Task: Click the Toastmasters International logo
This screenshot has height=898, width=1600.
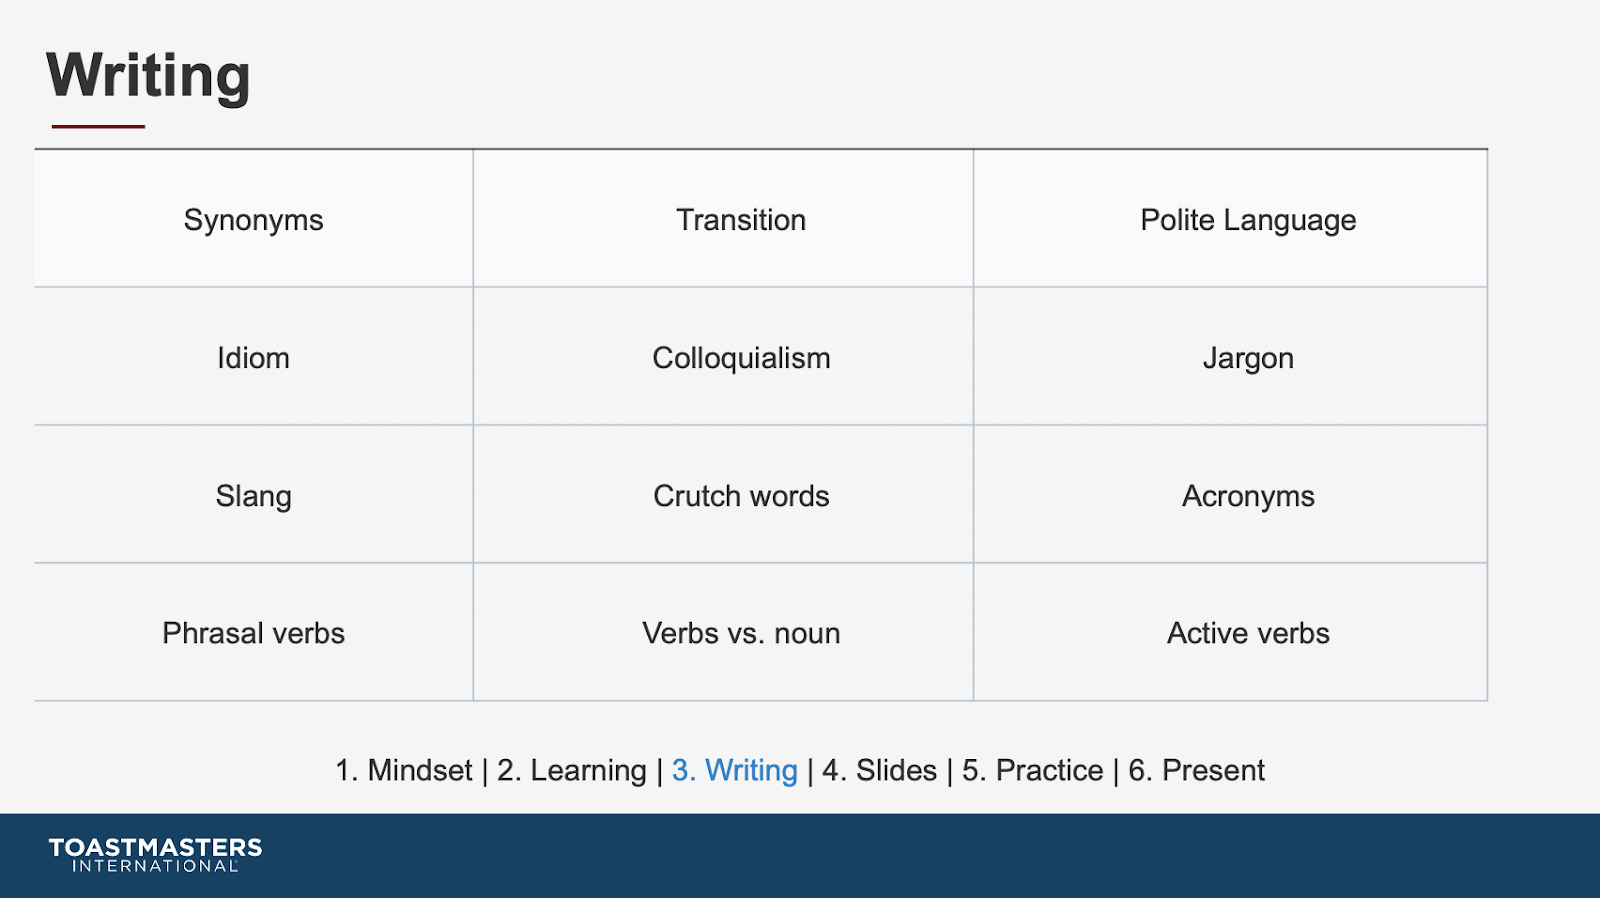Action: click(155, 855)
